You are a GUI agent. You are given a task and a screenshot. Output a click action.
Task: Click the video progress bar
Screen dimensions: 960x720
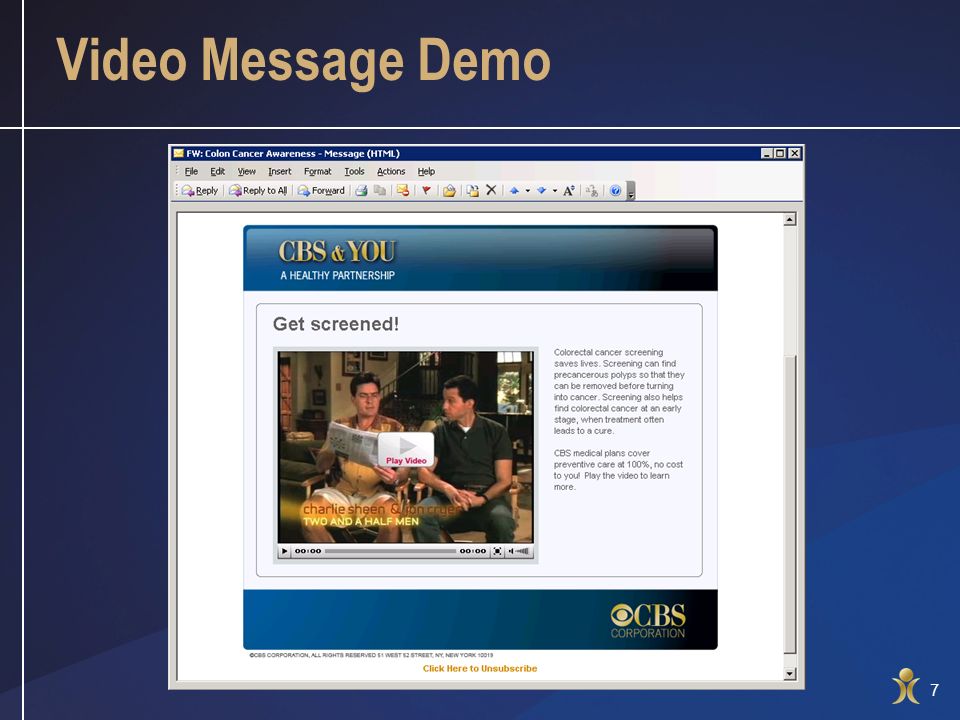point(390,551)
